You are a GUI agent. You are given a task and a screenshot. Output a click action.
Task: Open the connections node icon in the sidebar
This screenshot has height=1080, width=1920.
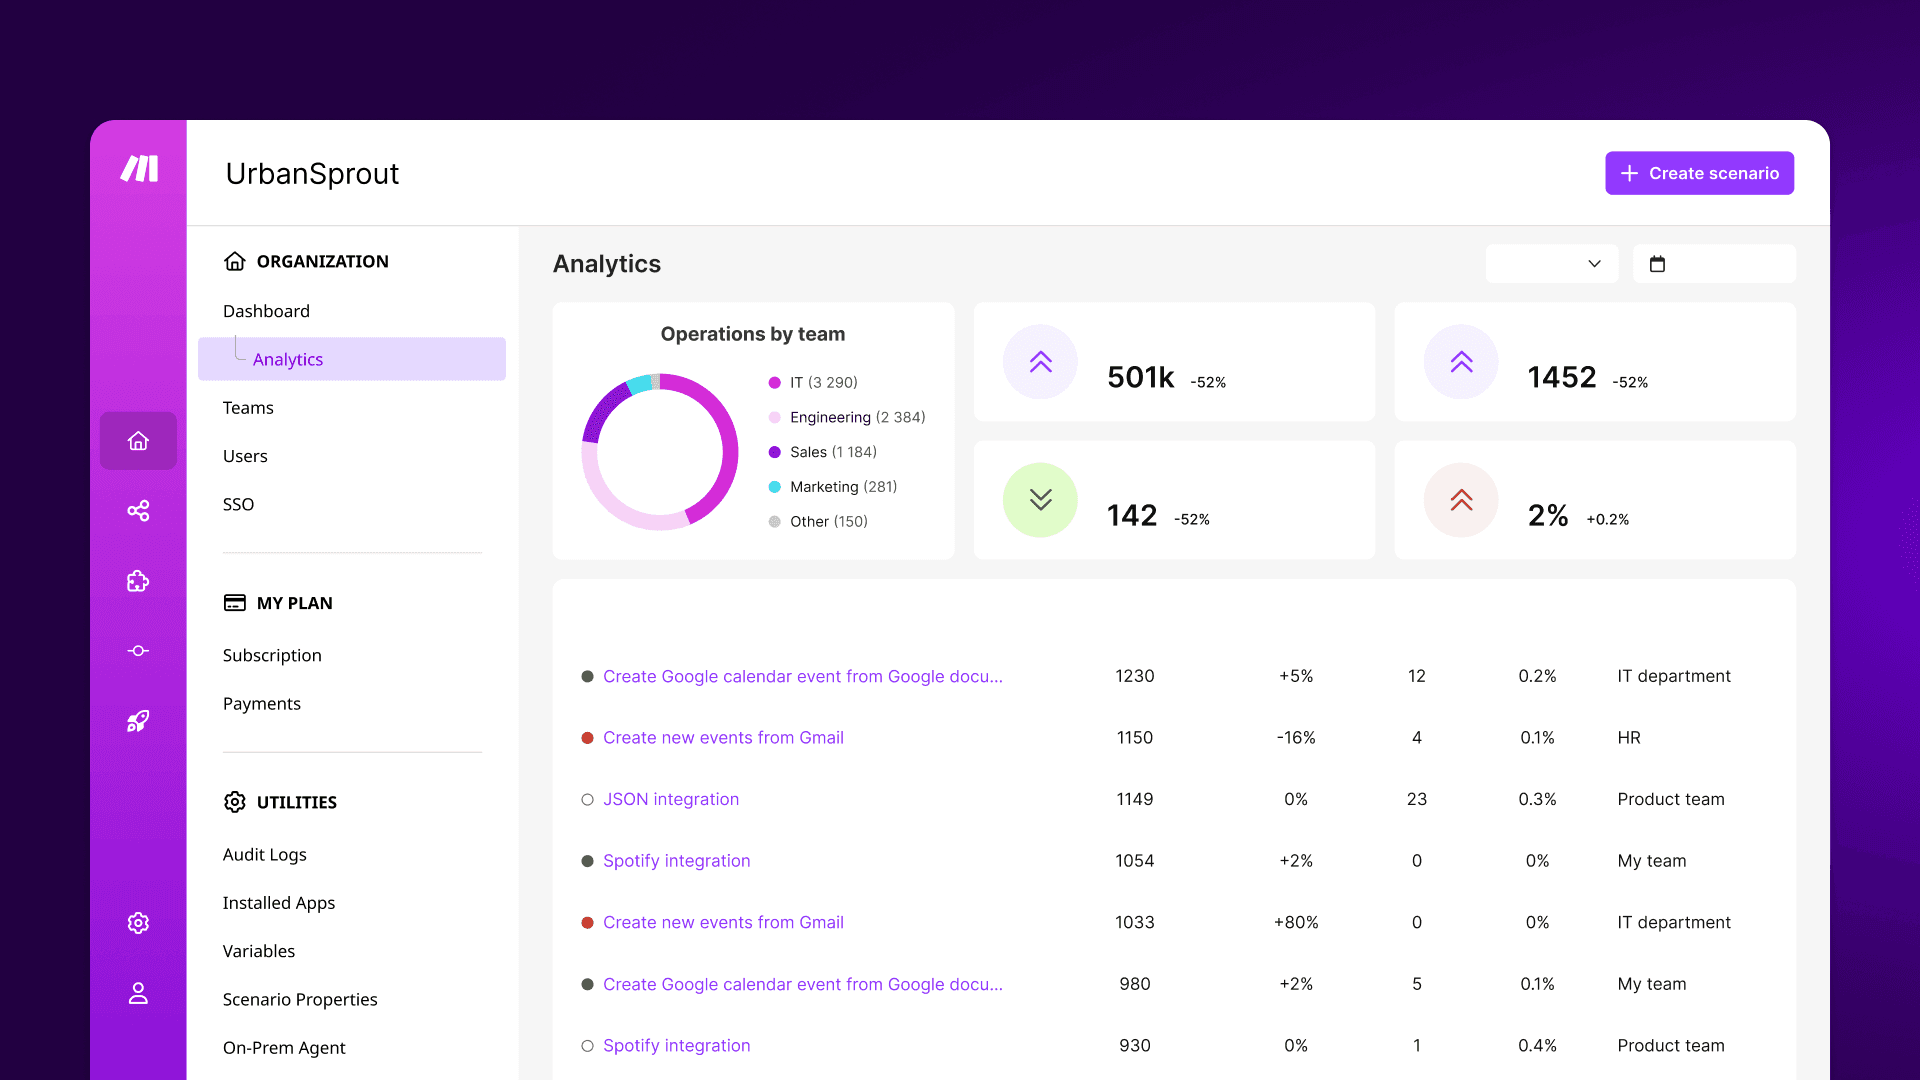point(138,650)
